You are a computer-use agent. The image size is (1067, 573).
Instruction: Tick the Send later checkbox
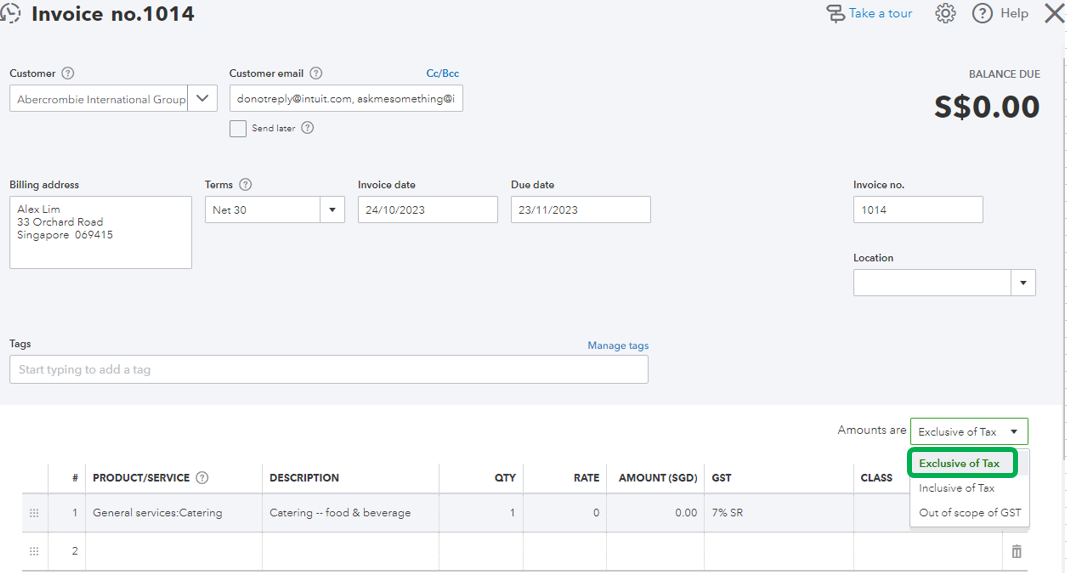pyautogui.click(x=238, y=128)
